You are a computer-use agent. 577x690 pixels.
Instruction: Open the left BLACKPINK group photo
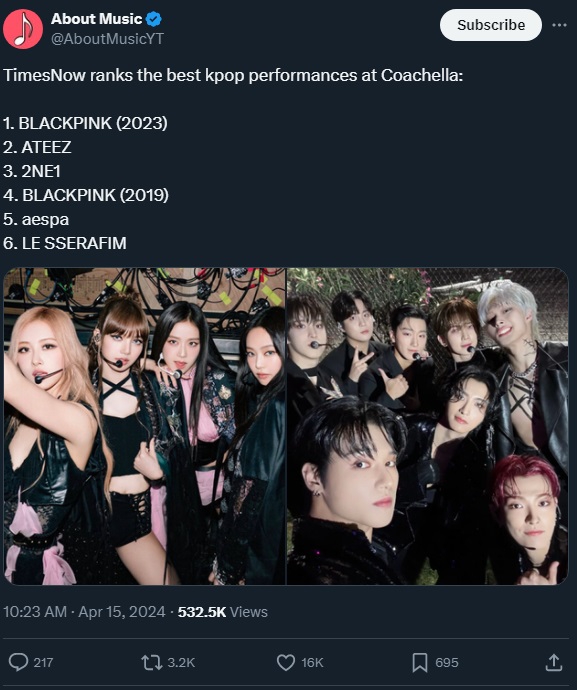coord(144,426)
